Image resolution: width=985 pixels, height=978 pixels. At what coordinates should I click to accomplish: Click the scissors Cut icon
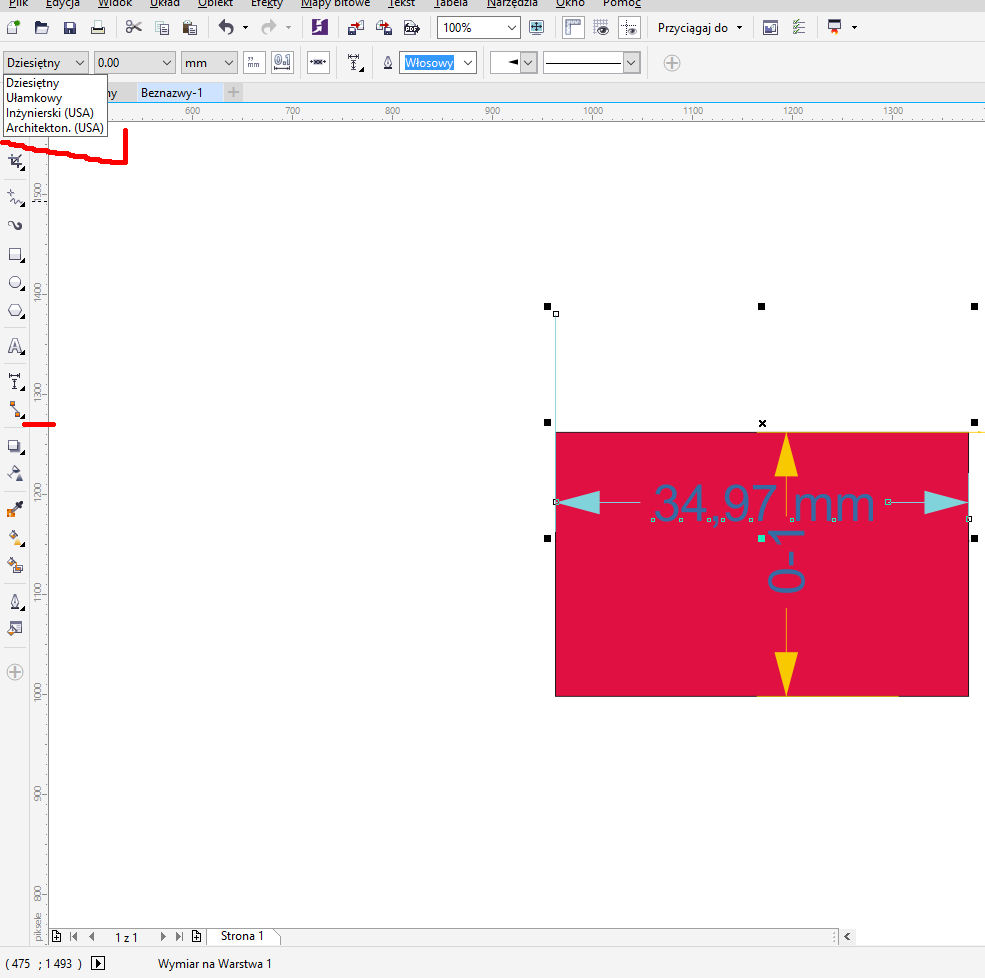pos(133,28)
